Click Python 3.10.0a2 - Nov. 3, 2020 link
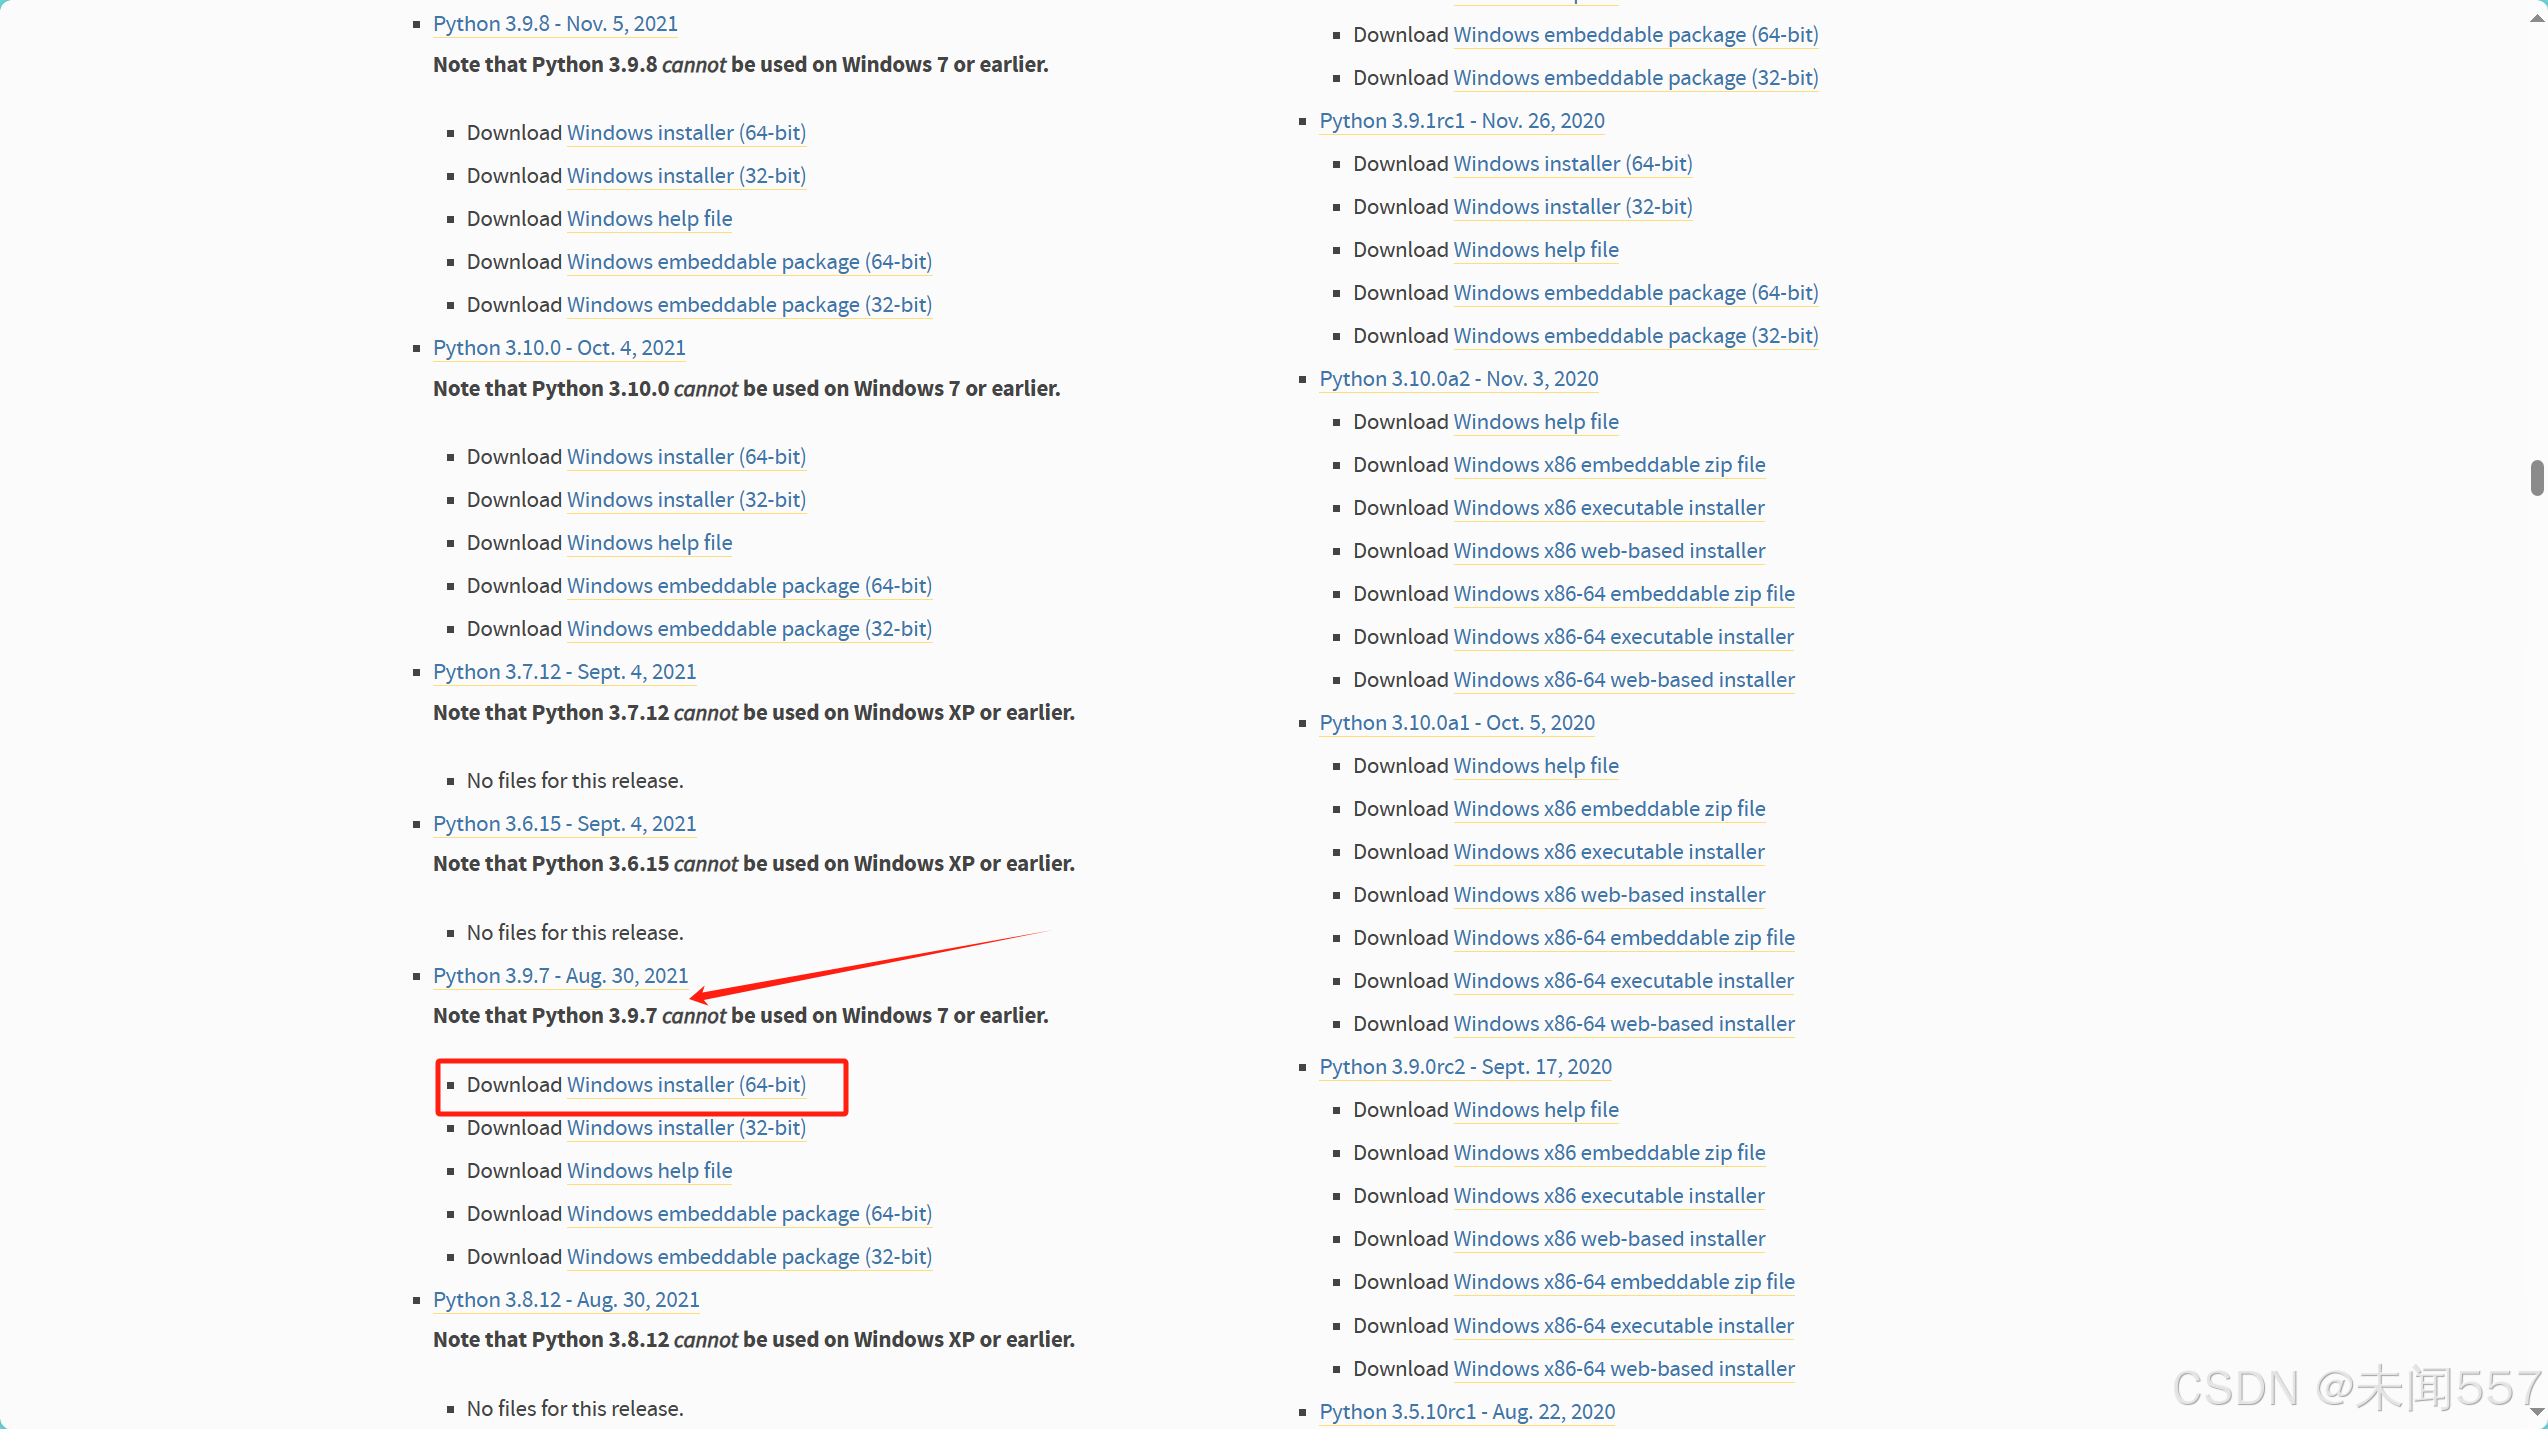 point(1458,379)
